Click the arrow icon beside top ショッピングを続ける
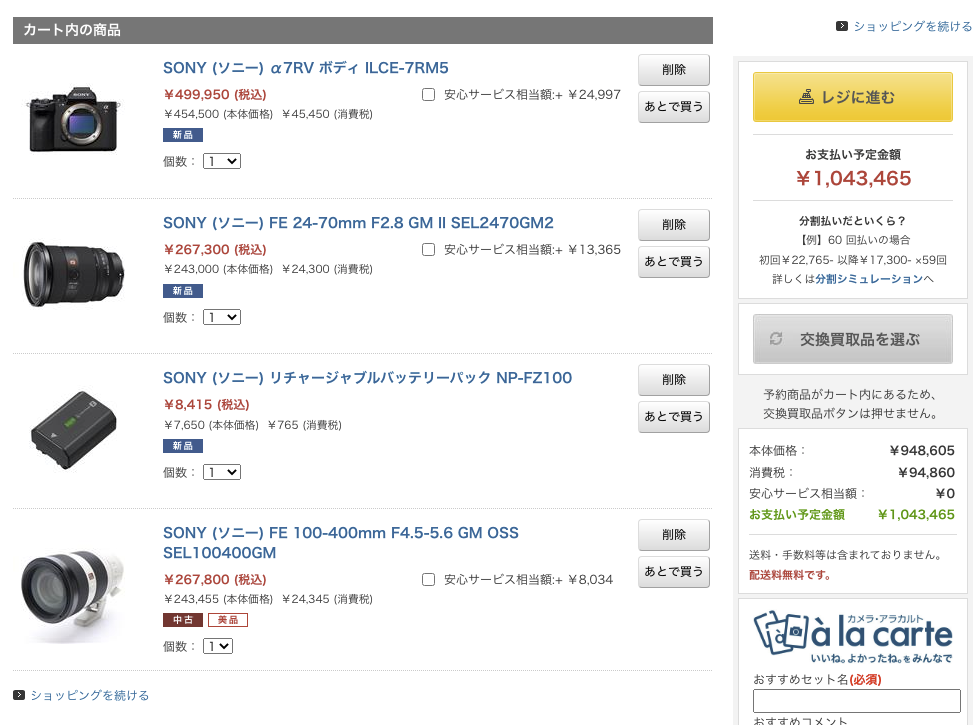This screenshot has width=973, height=725. tap(842, 27)
